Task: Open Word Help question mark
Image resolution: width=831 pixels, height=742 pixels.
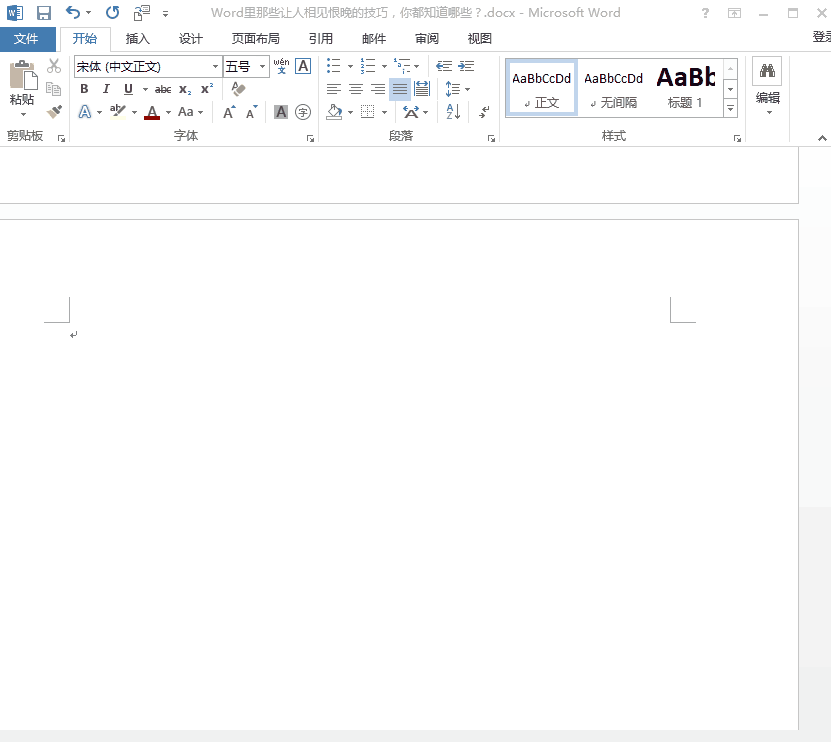Action: pos(705,13)
